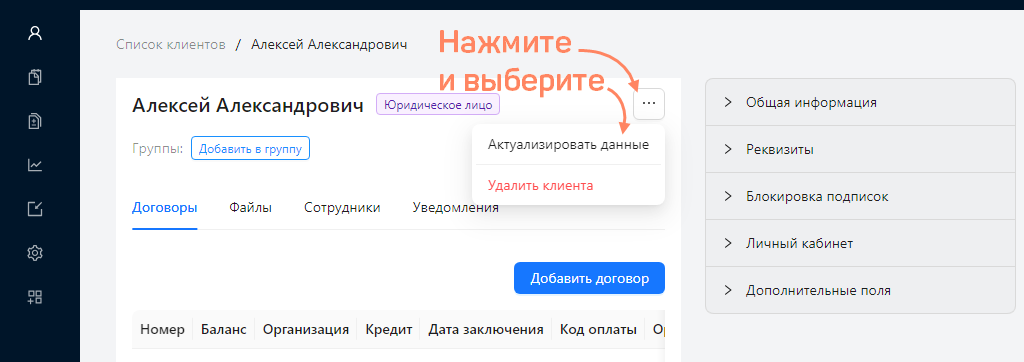
Task: Click the Организация column header
Action: coord(306,330)
